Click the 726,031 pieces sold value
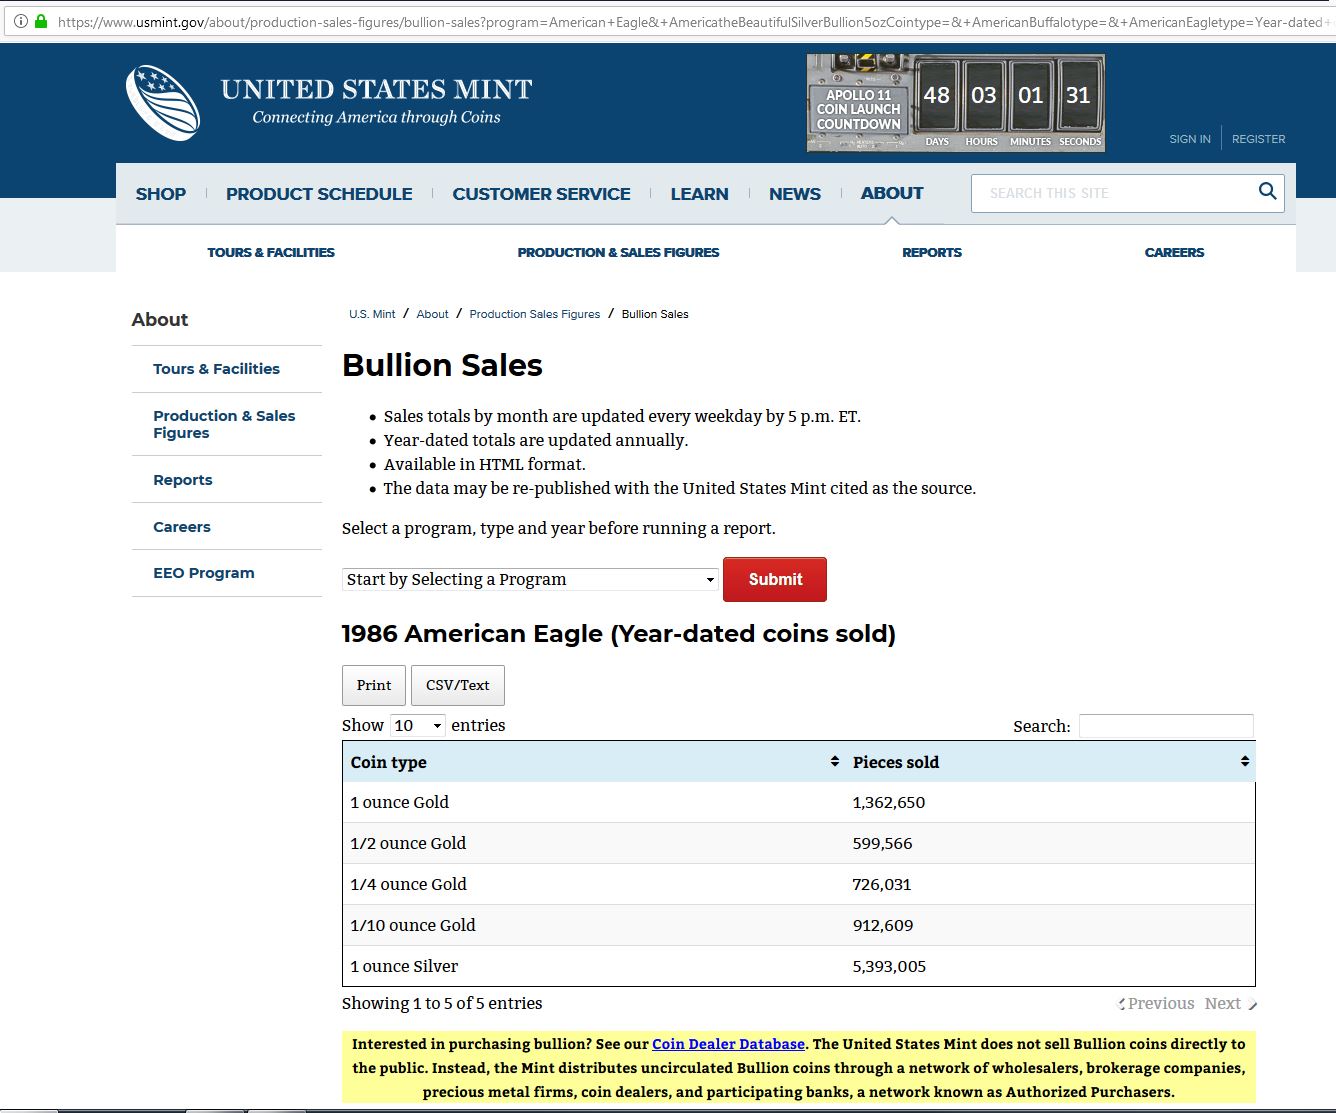This screenshot has height=1113, width=1336. (882, 884)
